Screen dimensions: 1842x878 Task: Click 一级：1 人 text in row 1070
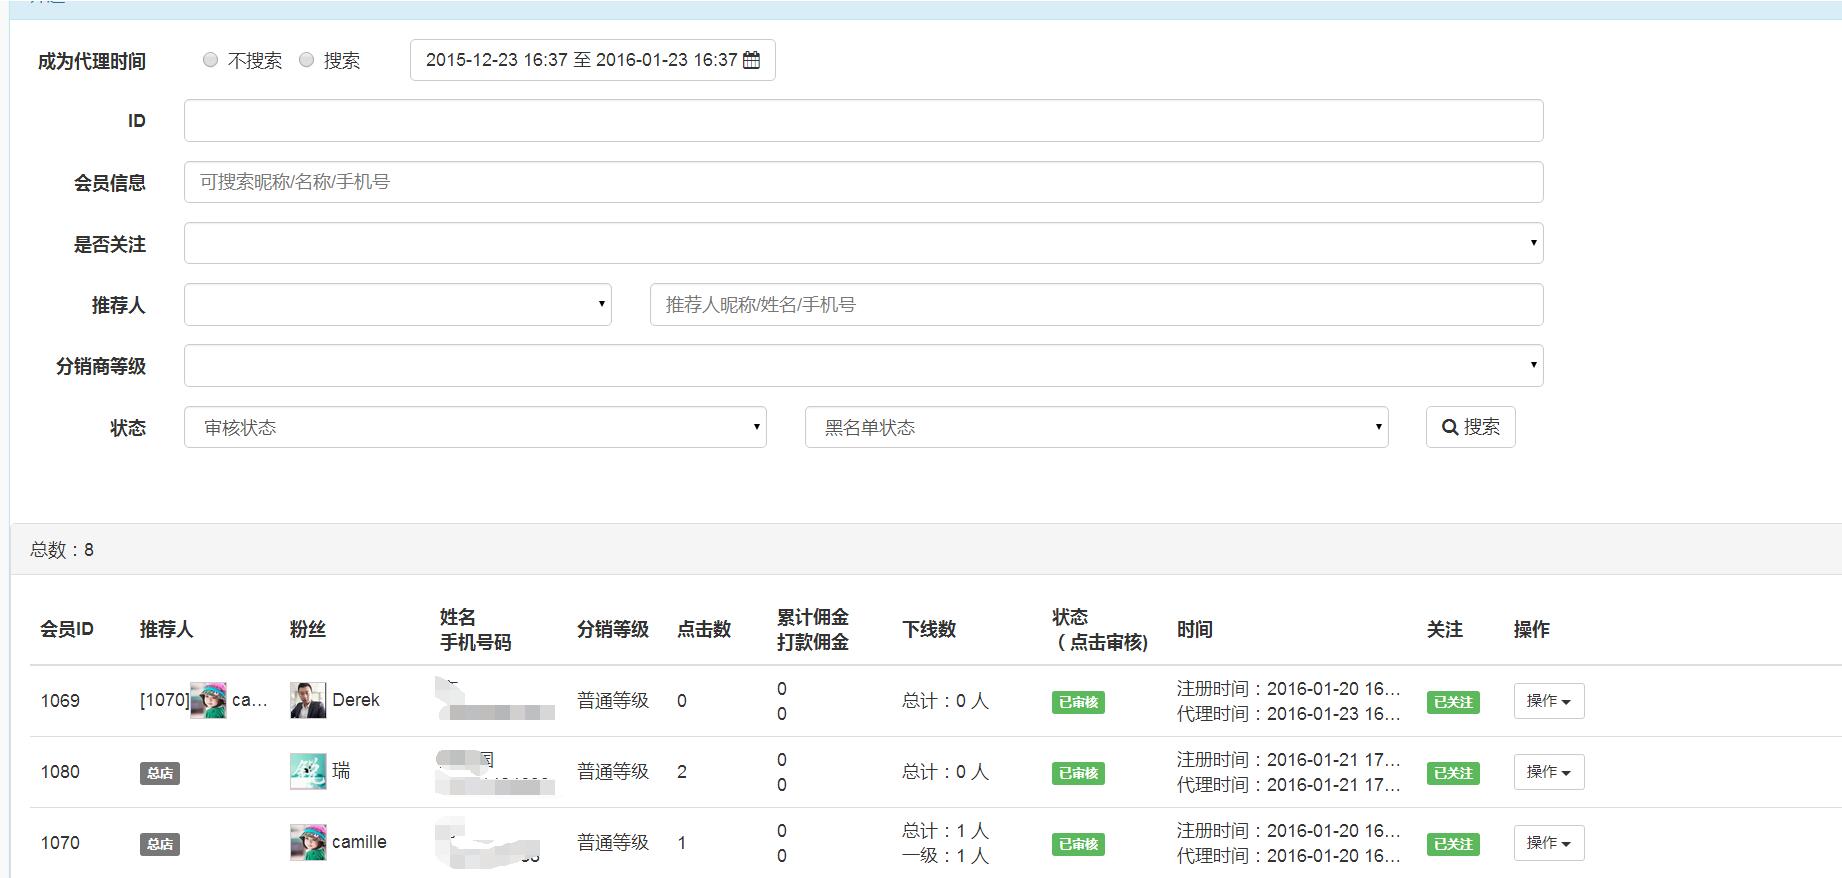coord(945,856)
